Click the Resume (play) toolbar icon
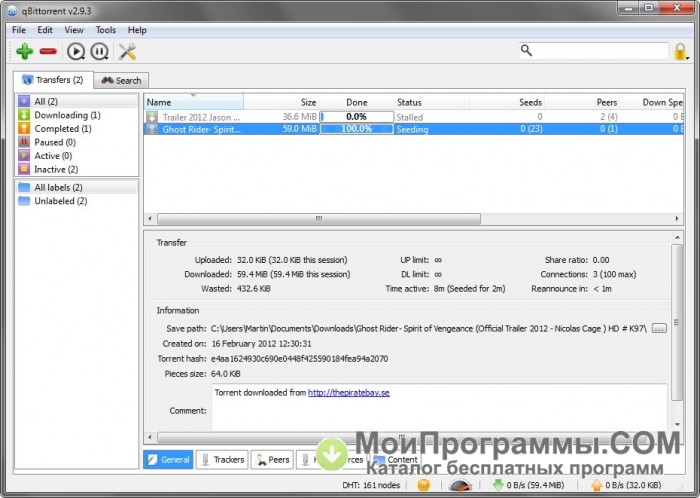 click(76, 51)
